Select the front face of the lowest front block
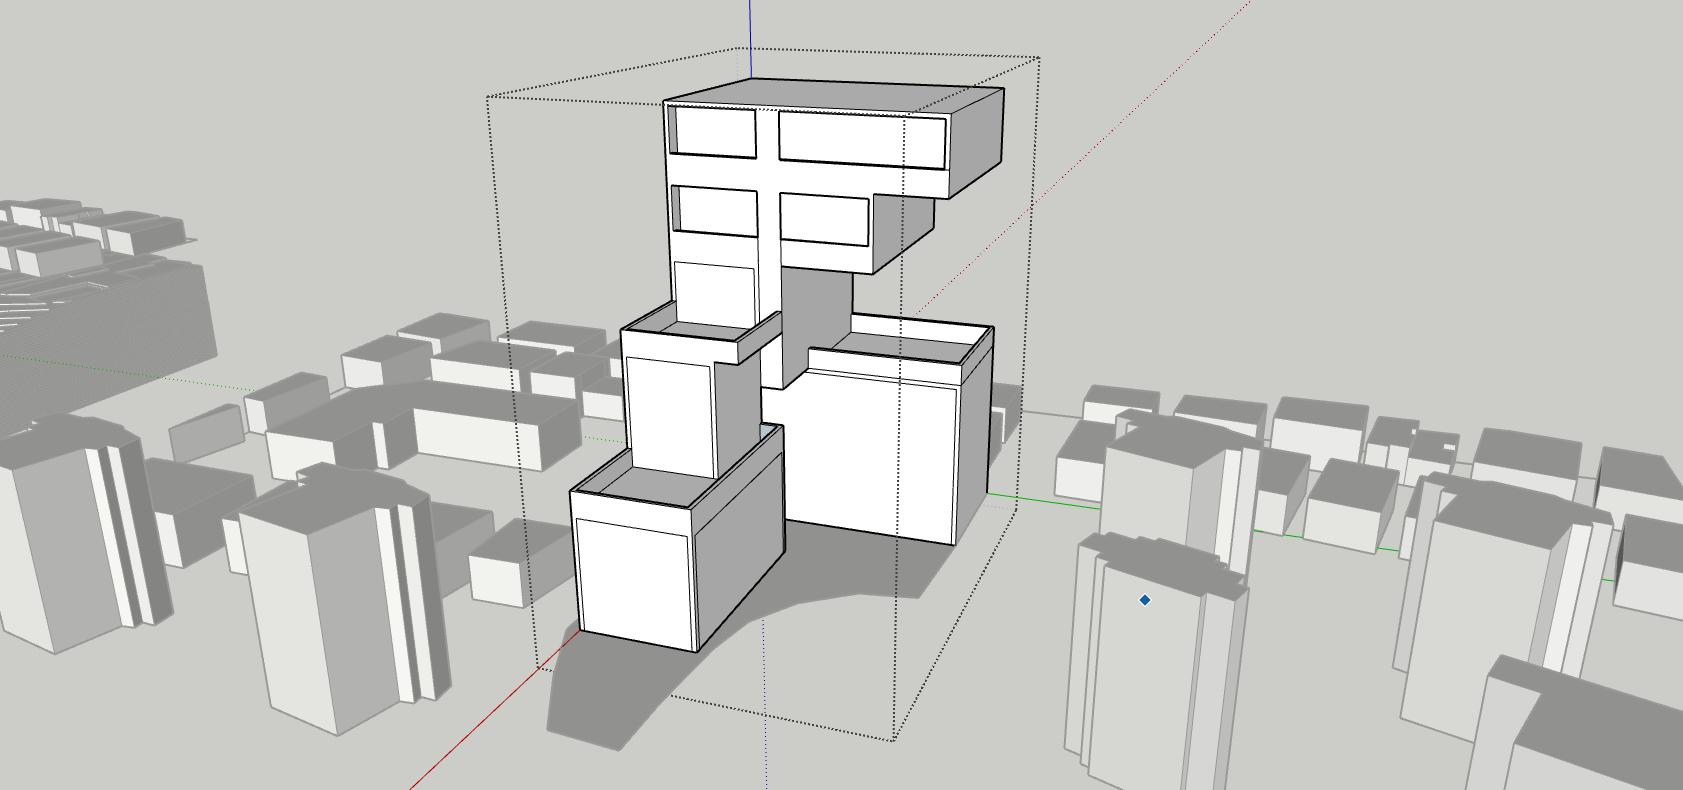1683x790 pixels. (x=634, y=575)
